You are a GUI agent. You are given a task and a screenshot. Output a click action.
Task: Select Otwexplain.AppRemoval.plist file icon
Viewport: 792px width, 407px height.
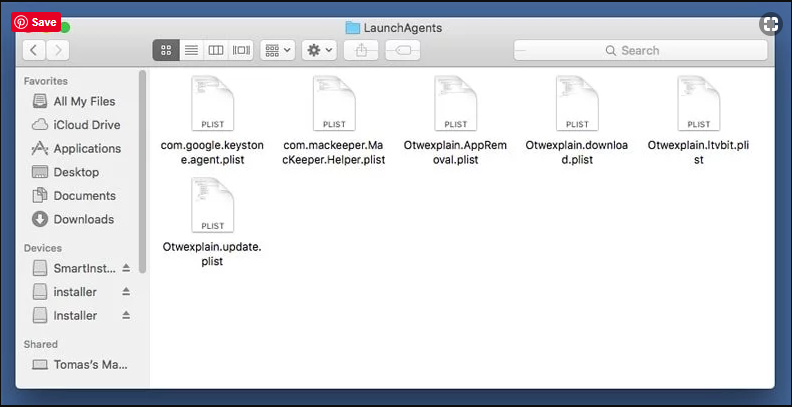click(x=456, y=104)
